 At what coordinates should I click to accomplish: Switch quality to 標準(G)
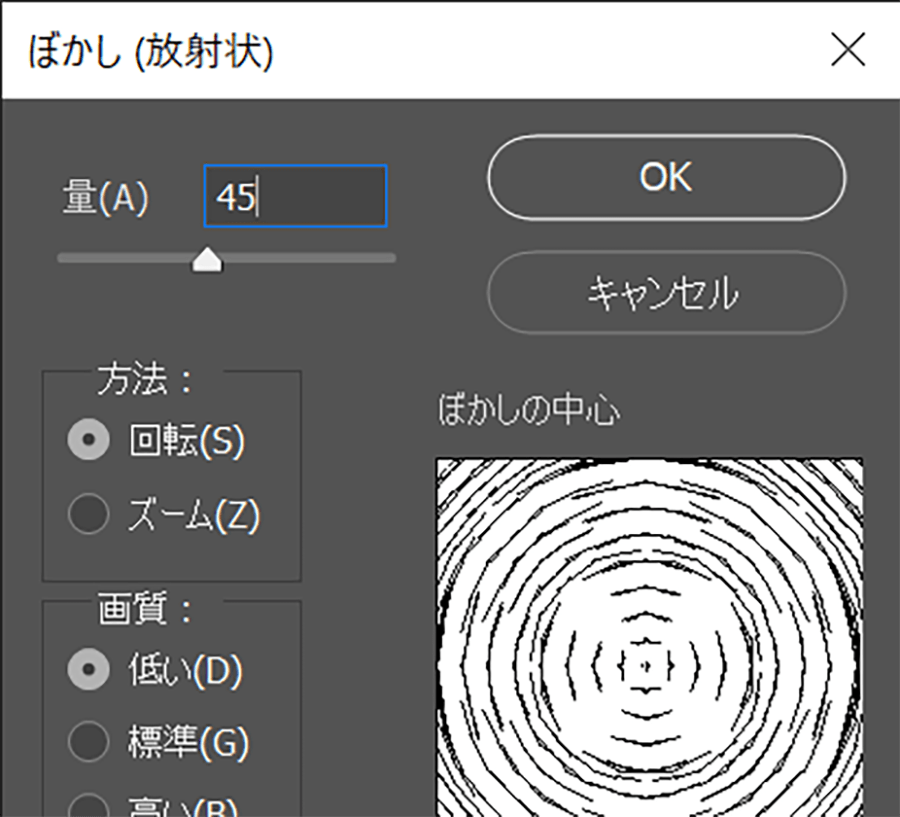point(88,742)
